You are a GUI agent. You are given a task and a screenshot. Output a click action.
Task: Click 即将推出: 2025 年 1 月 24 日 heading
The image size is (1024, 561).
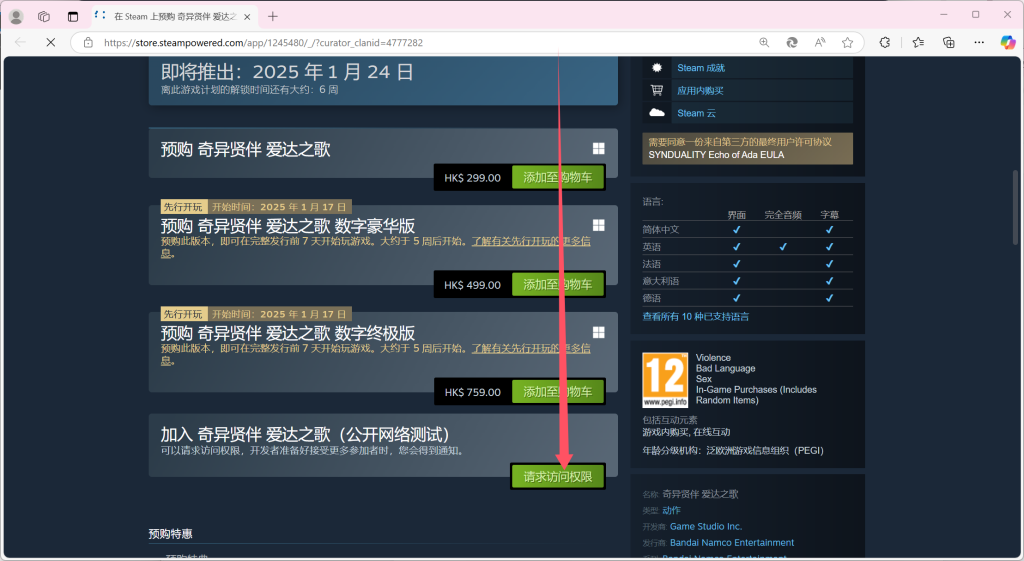click(287, 72)
